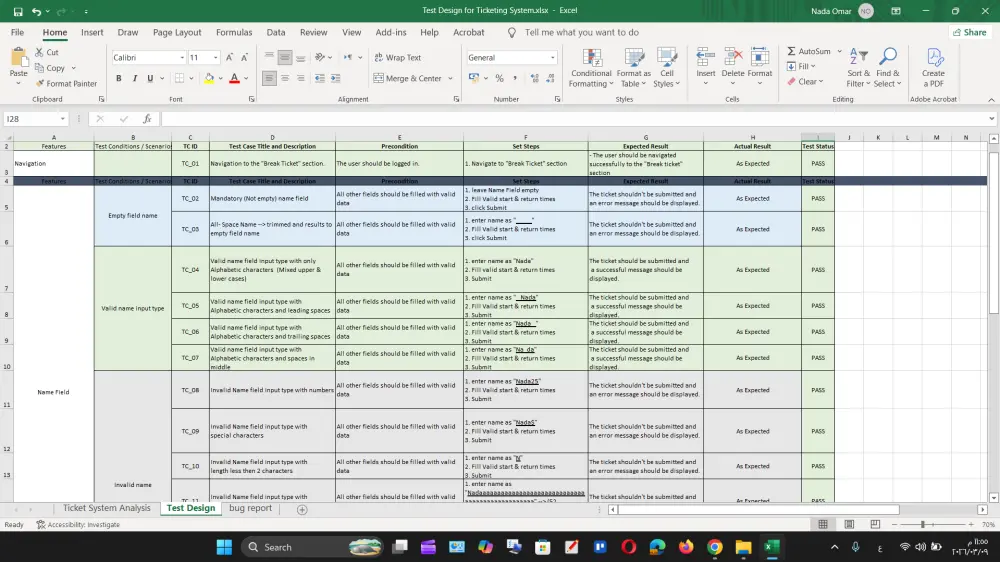Toggle middle vertical alignment
This screenshot has width=1000, height=562.
(284, 57)
